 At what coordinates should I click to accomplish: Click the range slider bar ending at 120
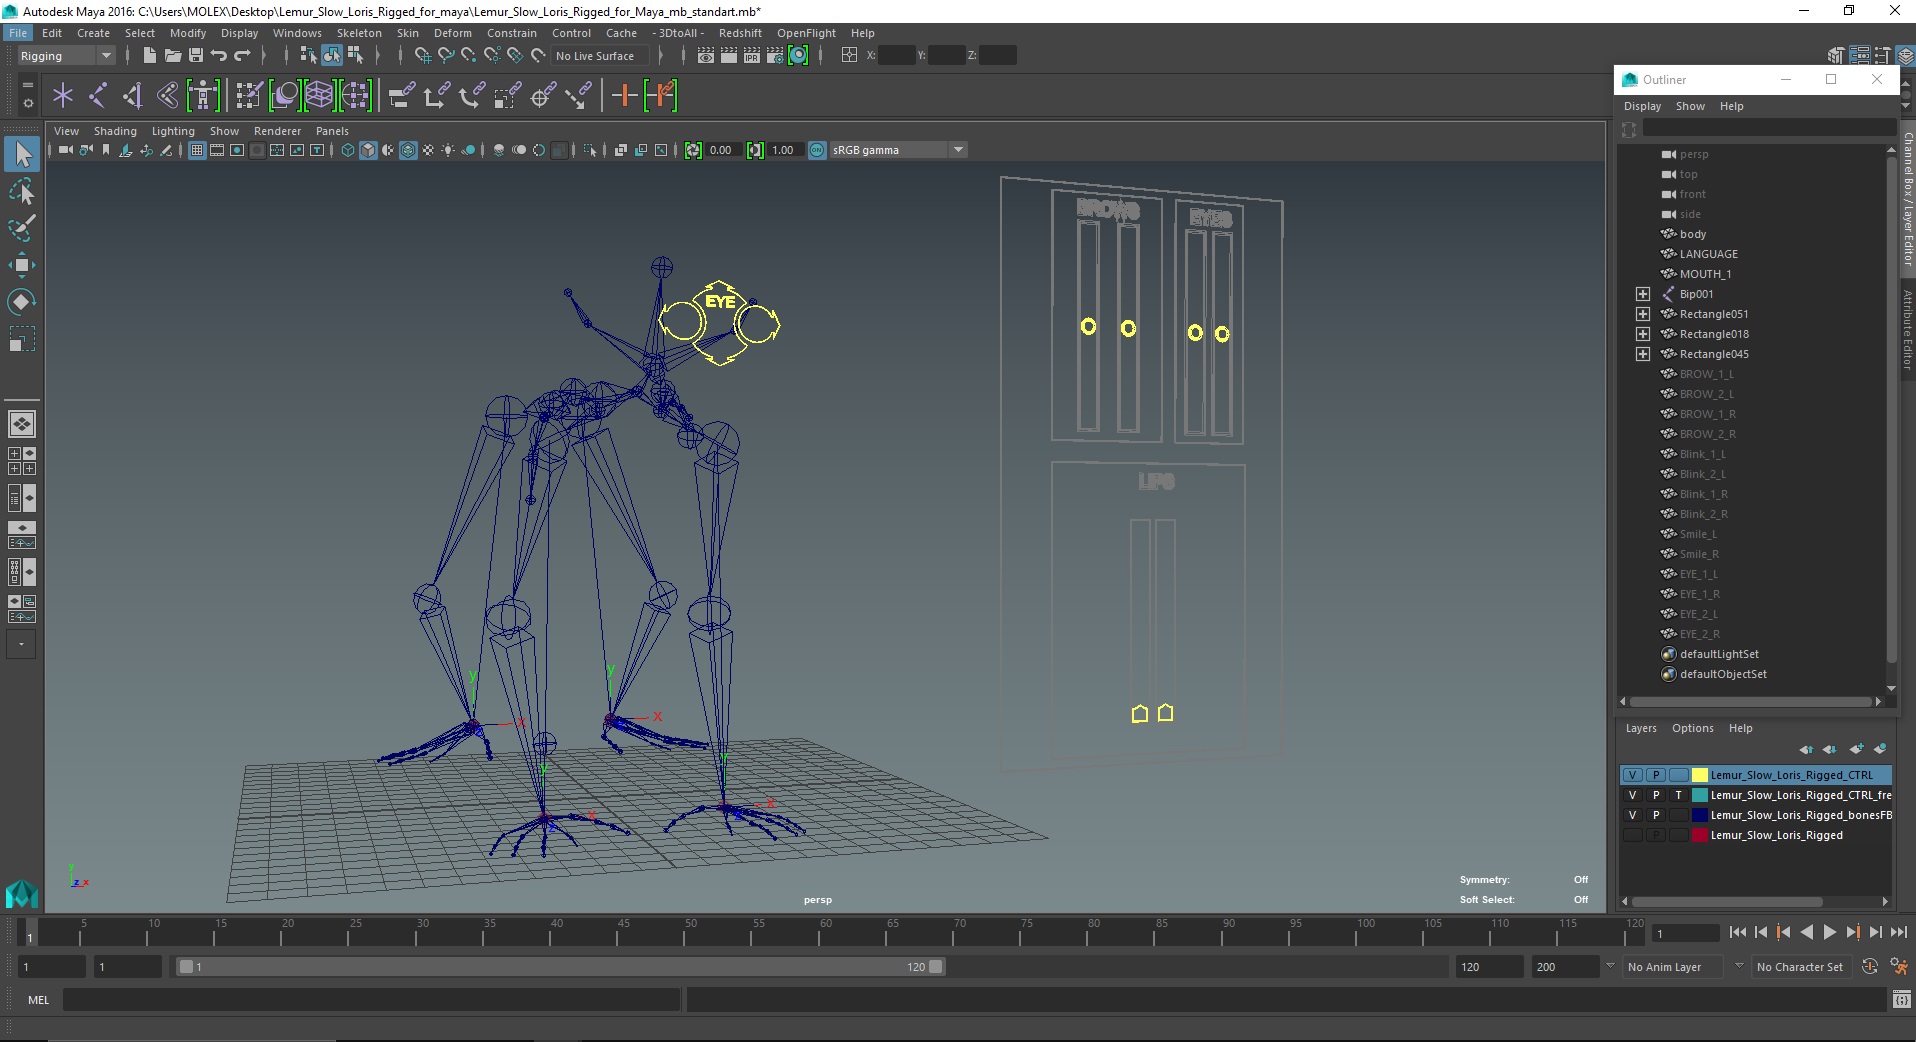pos(560,967)
